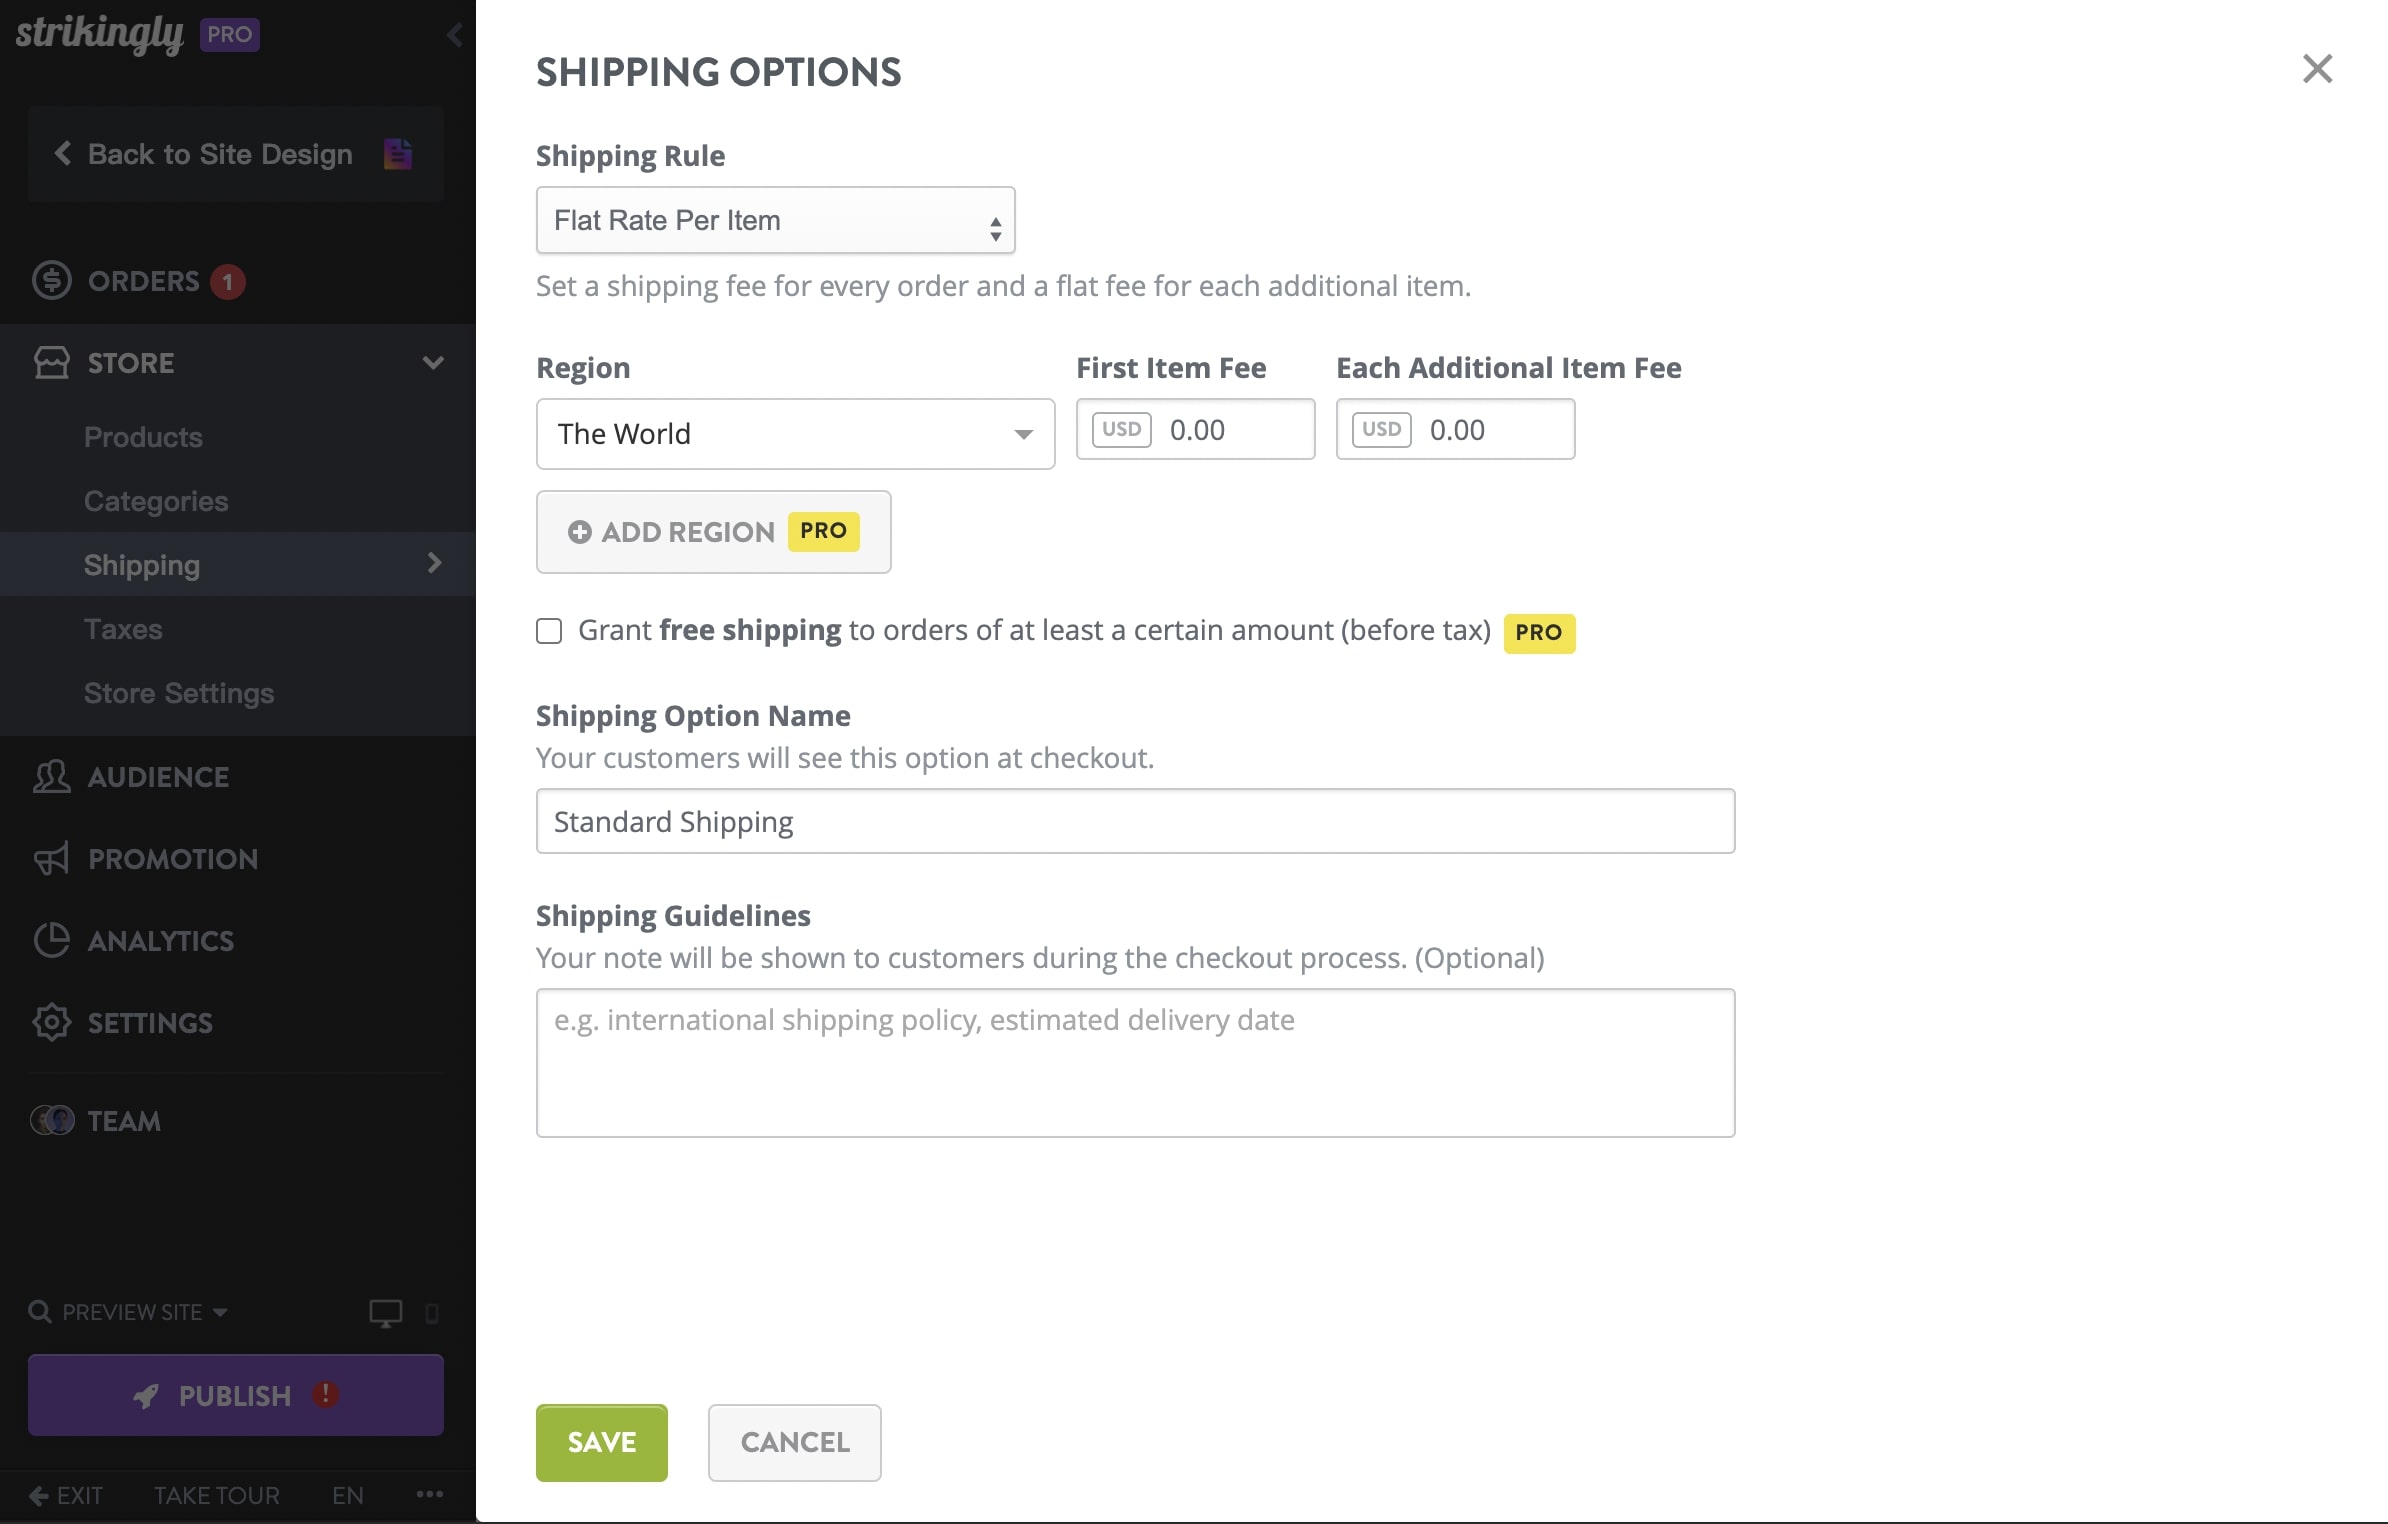Viewport: 2388px width, 1524px height.
Task: Collapse the Store section chevron
Action: (433, 362)
